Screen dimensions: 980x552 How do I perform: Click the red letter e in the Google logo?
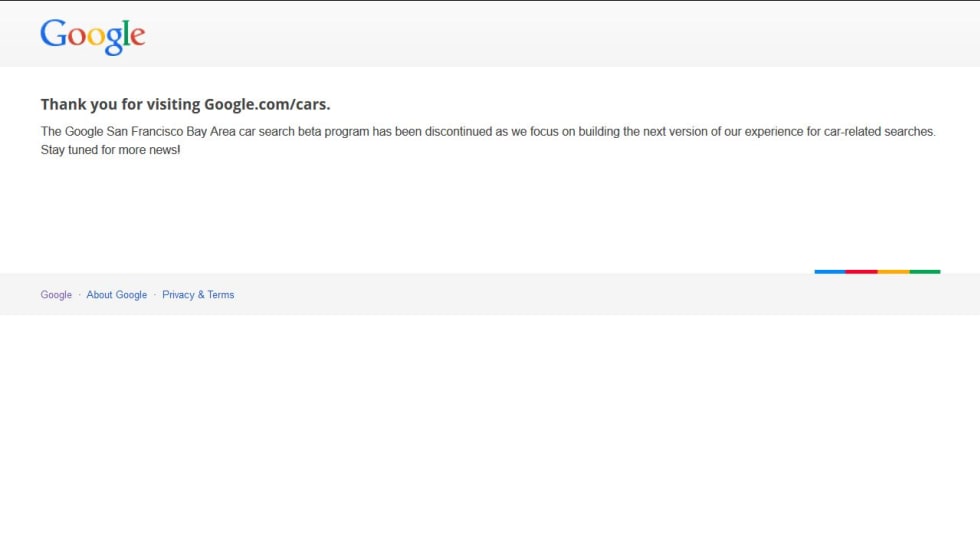pyautogui.click(x=137, y=38)
